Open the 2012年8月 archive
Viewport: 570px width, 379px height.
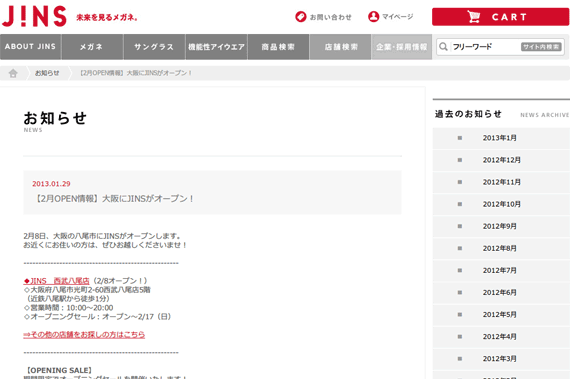(501, 249)
